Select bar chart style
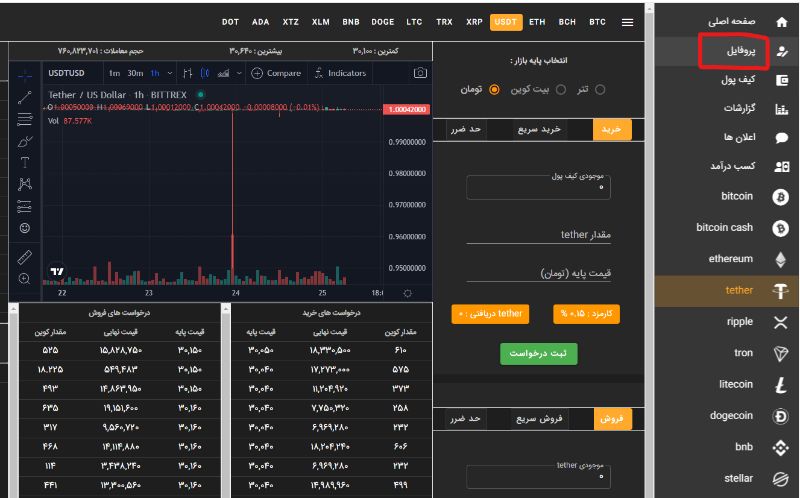The width and height of the screenshot is (800, 498). point(187,73)
